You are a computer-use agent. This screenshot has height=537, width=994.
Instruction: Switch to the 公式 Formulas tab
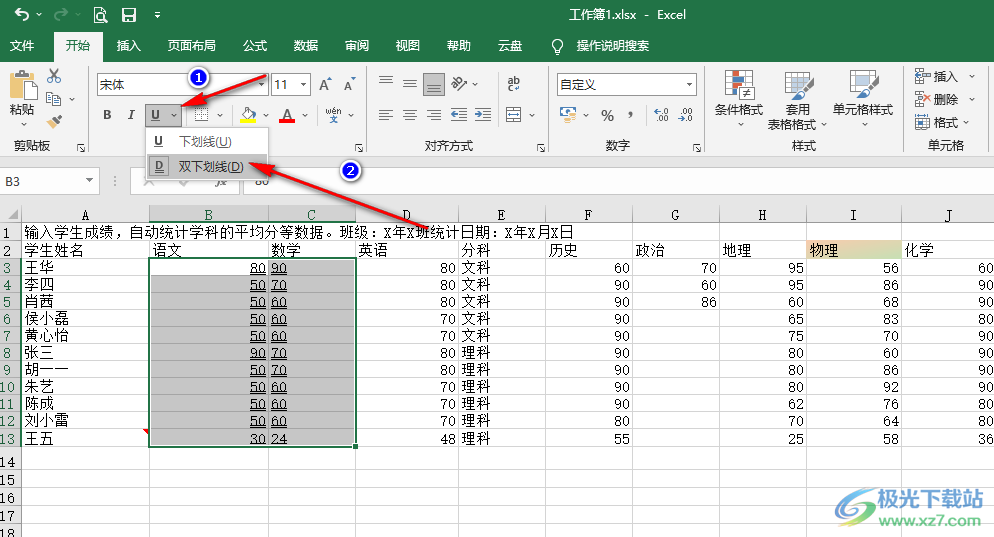pyautogui.click(x=255, y=46)
